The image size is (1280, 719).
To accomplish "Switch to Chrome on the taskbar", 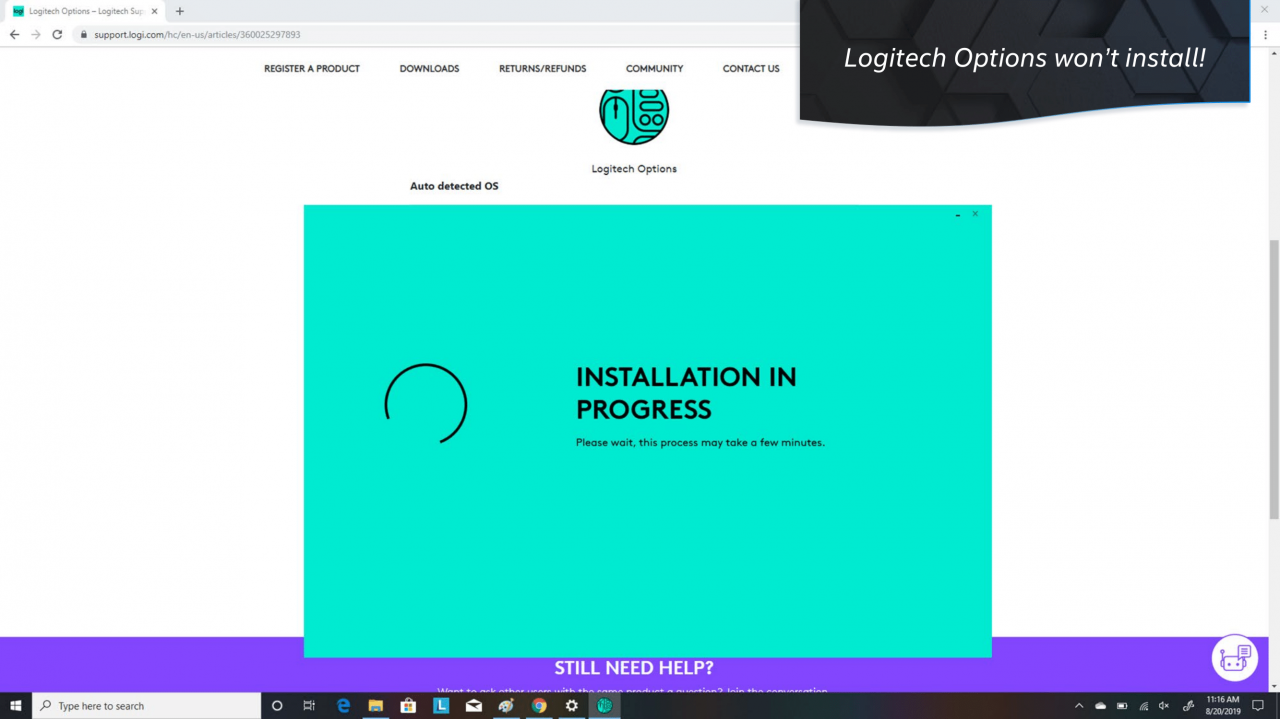I will tap(539, 705).
